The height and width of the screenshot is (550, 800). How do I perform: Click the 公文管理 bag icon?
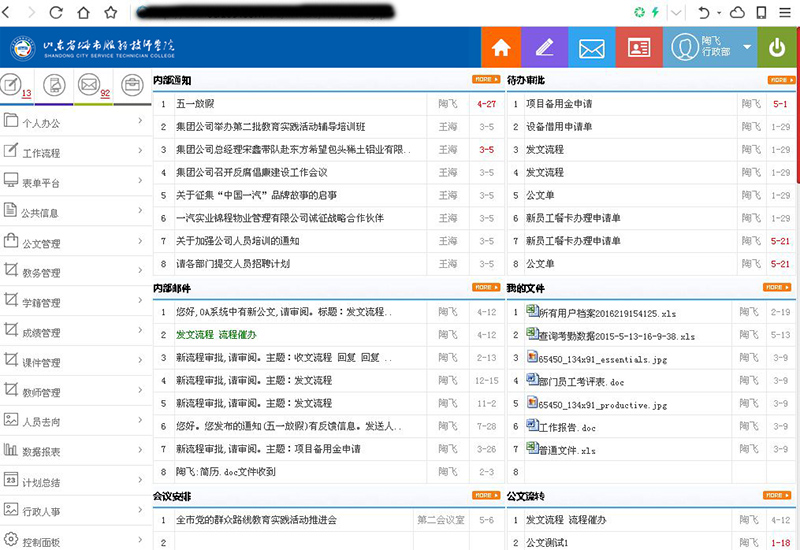tap(11, 240)
